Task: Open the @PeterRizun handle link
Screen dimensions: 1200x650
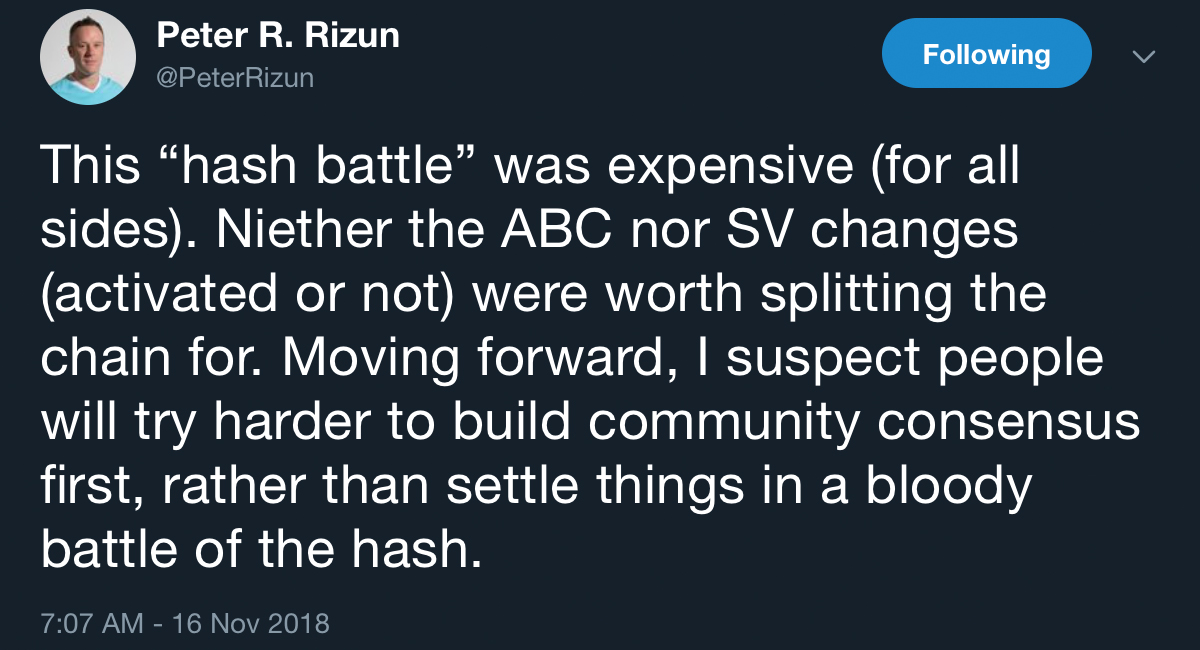Action: click(235, 77)
